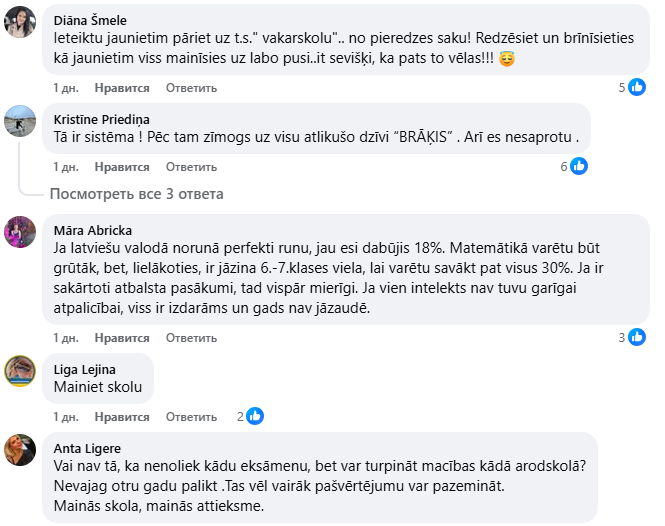Open Anta Ligere's name link

87,448
